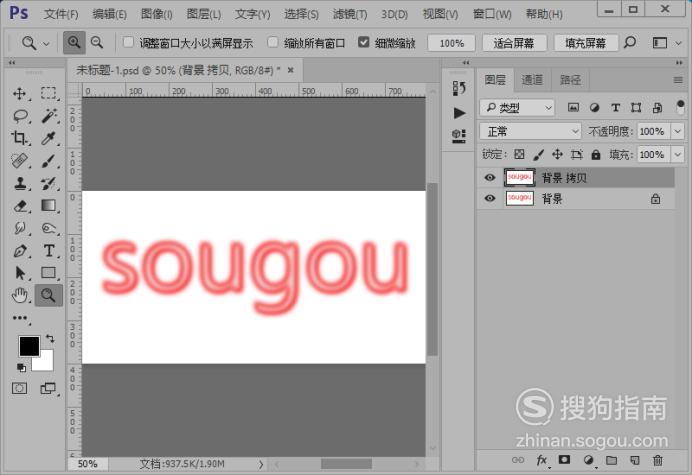Select the Magic Wand tool
692x475 pixels.
click(49, 116)
